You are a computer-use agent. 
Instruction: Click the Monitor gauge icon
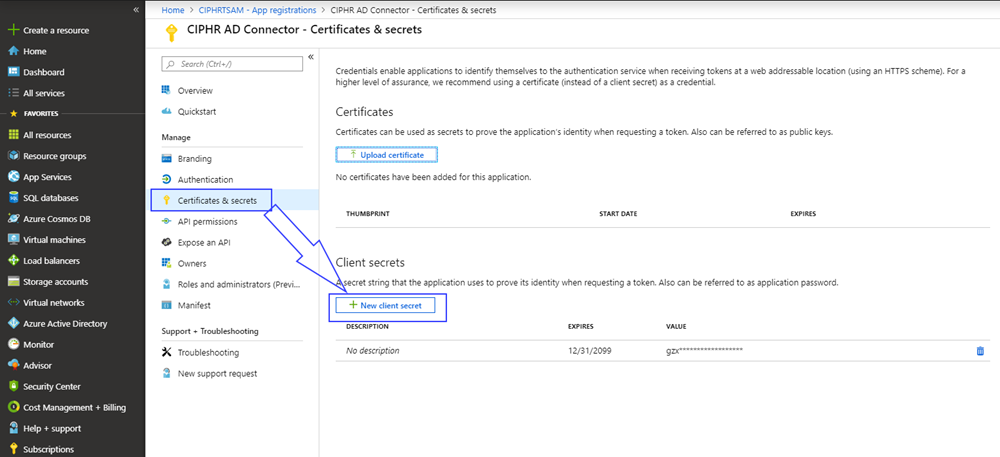(13, 345)
